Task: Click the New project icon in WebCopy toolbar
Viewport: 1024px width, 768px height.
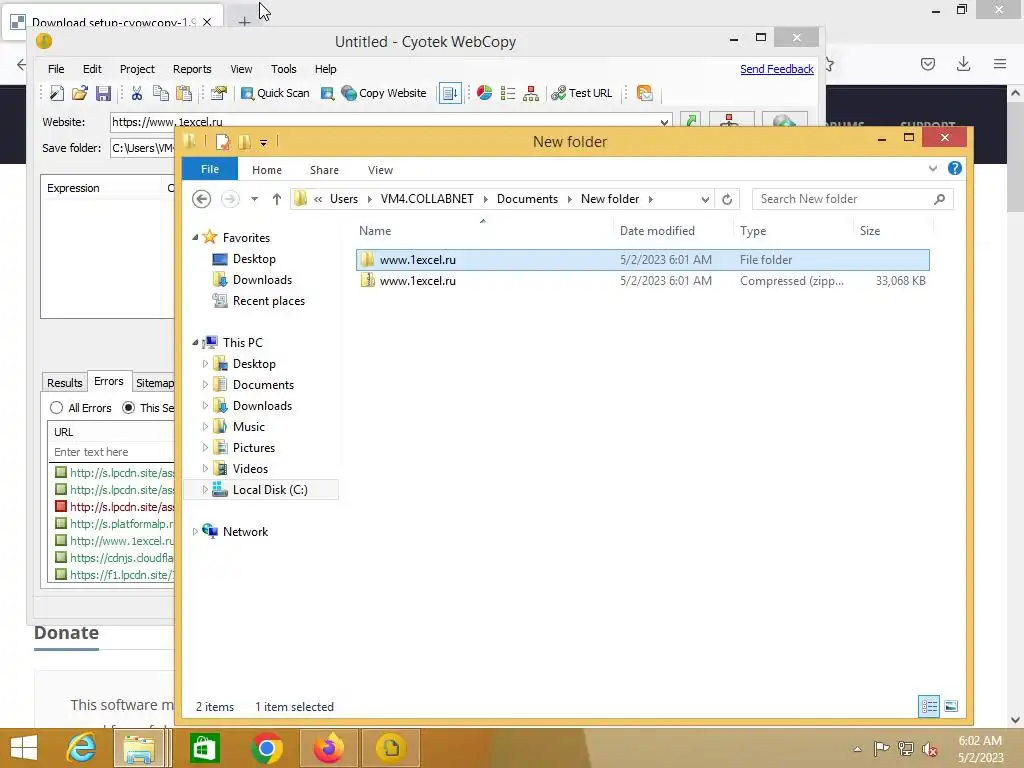Action: point(57,93)
